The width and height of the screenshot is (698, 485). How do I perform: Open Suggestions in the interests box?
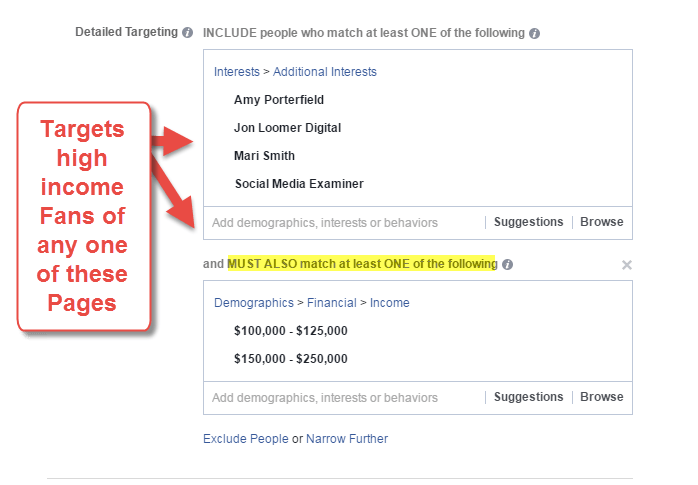pos(528,222)
